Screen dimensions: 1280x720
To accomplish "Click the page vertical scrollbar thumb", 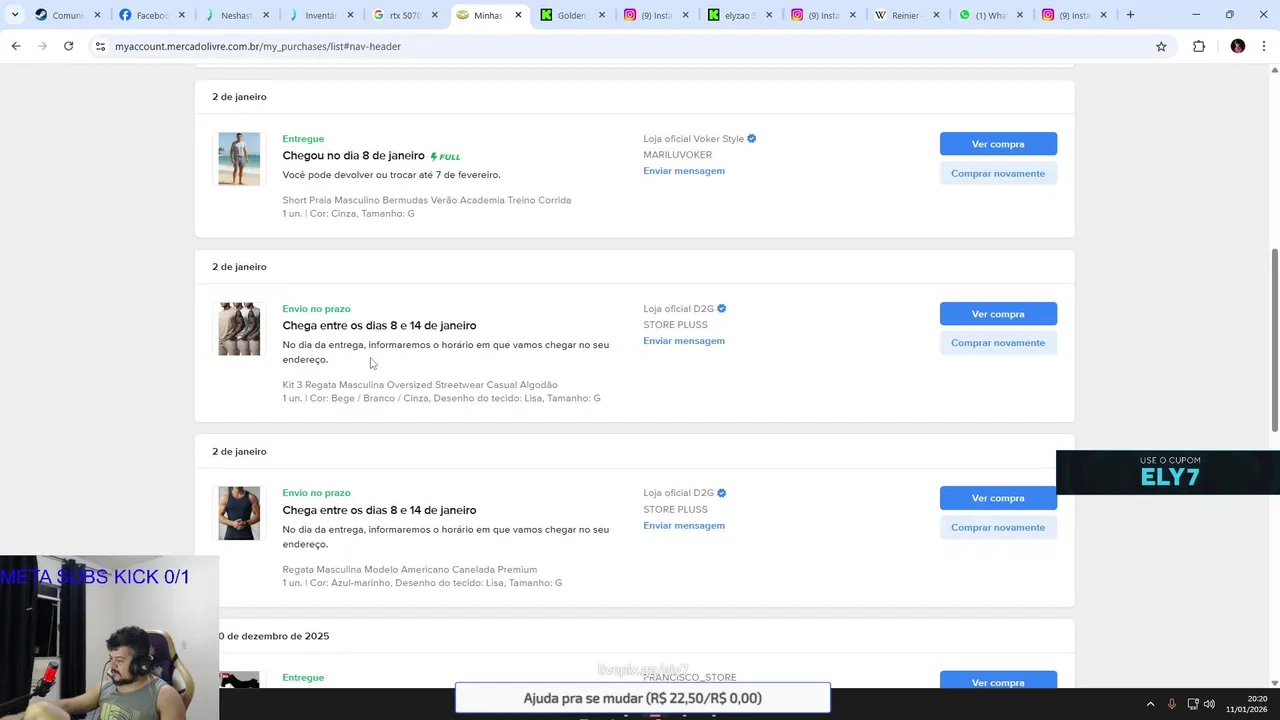I will (1274, 340).
